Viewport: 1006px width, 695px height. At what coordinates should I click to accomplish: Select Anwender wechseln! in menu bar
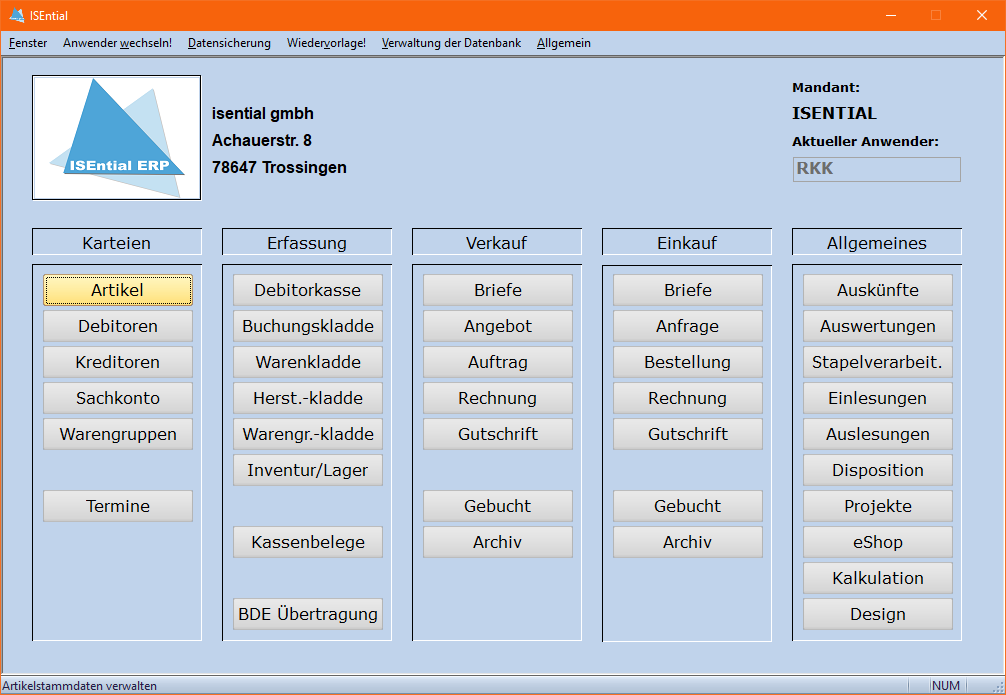click(117, 43)
